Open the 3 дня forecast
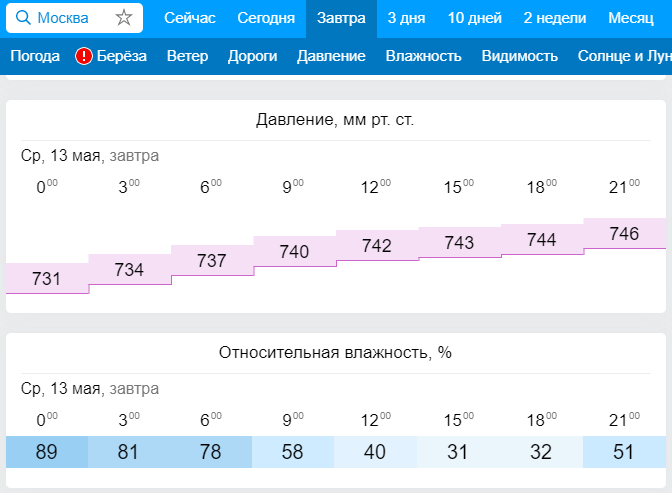 405,18
